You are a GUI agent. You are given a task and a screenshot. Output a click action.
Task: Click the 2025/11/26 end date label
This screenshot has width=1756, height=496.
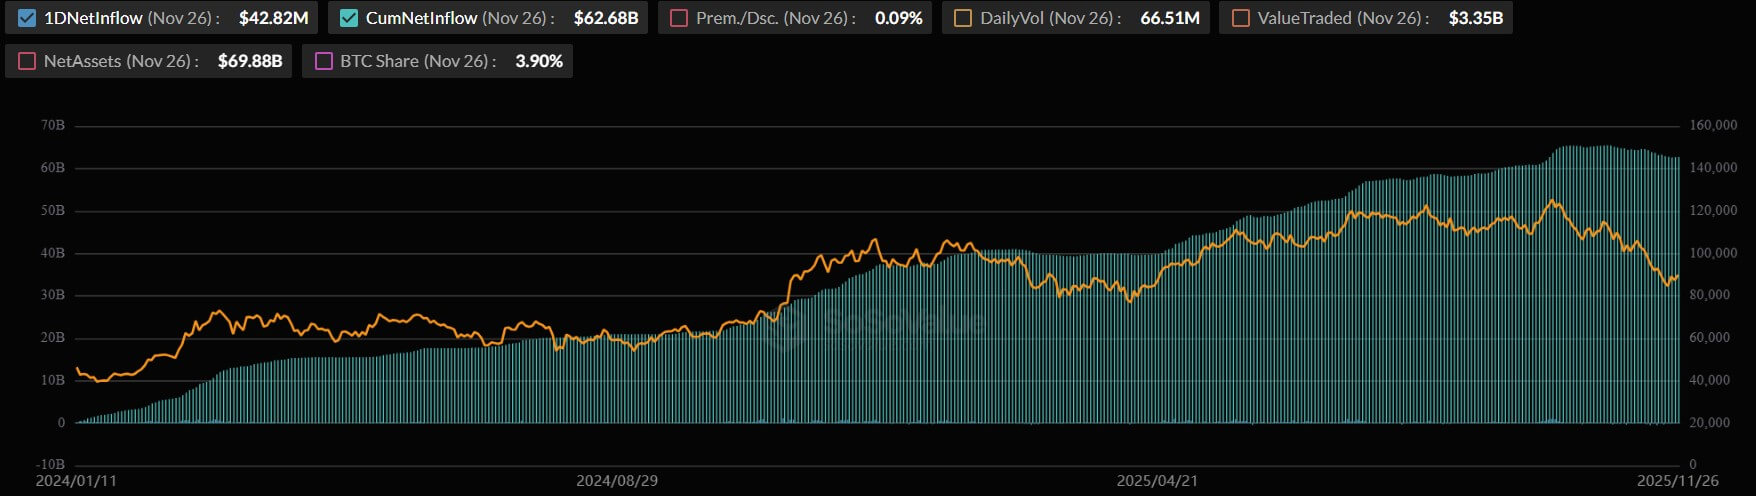[x=1677, y=481]
